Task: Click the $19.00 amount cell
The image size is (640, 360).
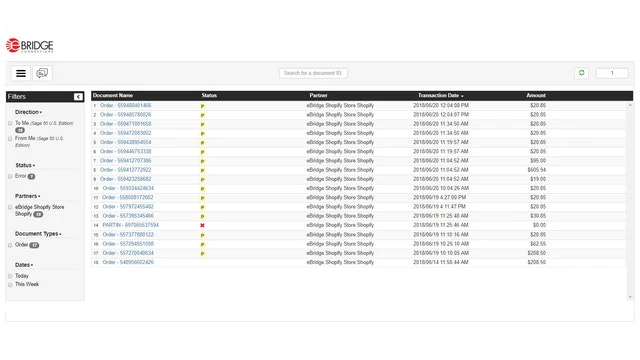Action: point(538,179)
